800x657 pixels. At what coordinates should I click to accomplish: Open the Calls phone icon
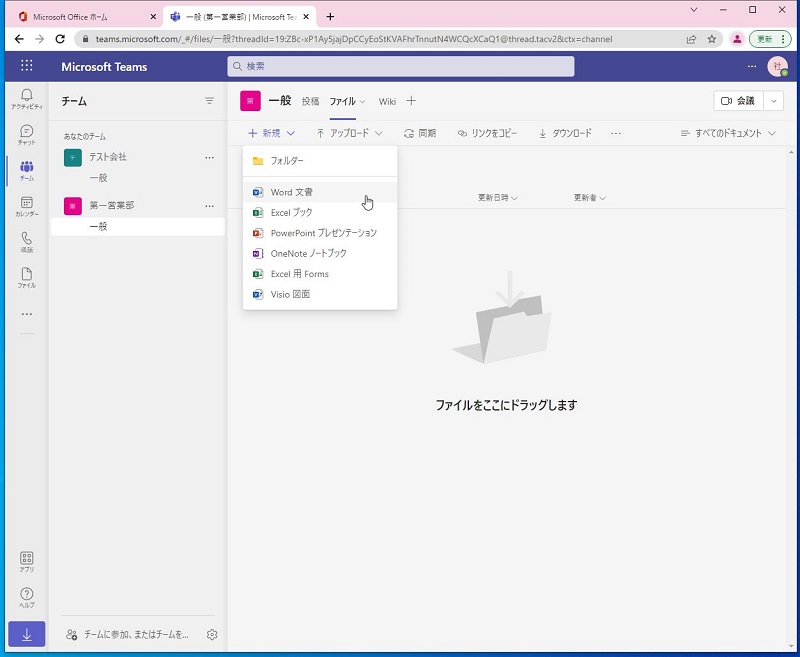coord(27,242)
